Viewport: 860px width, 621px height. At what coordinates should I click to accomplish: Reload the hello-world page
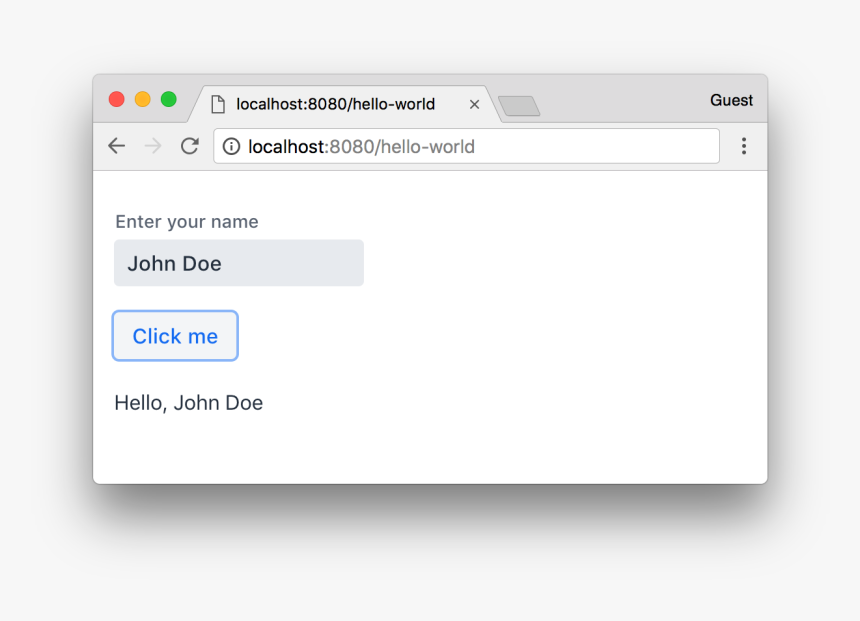tap(189, 146)
